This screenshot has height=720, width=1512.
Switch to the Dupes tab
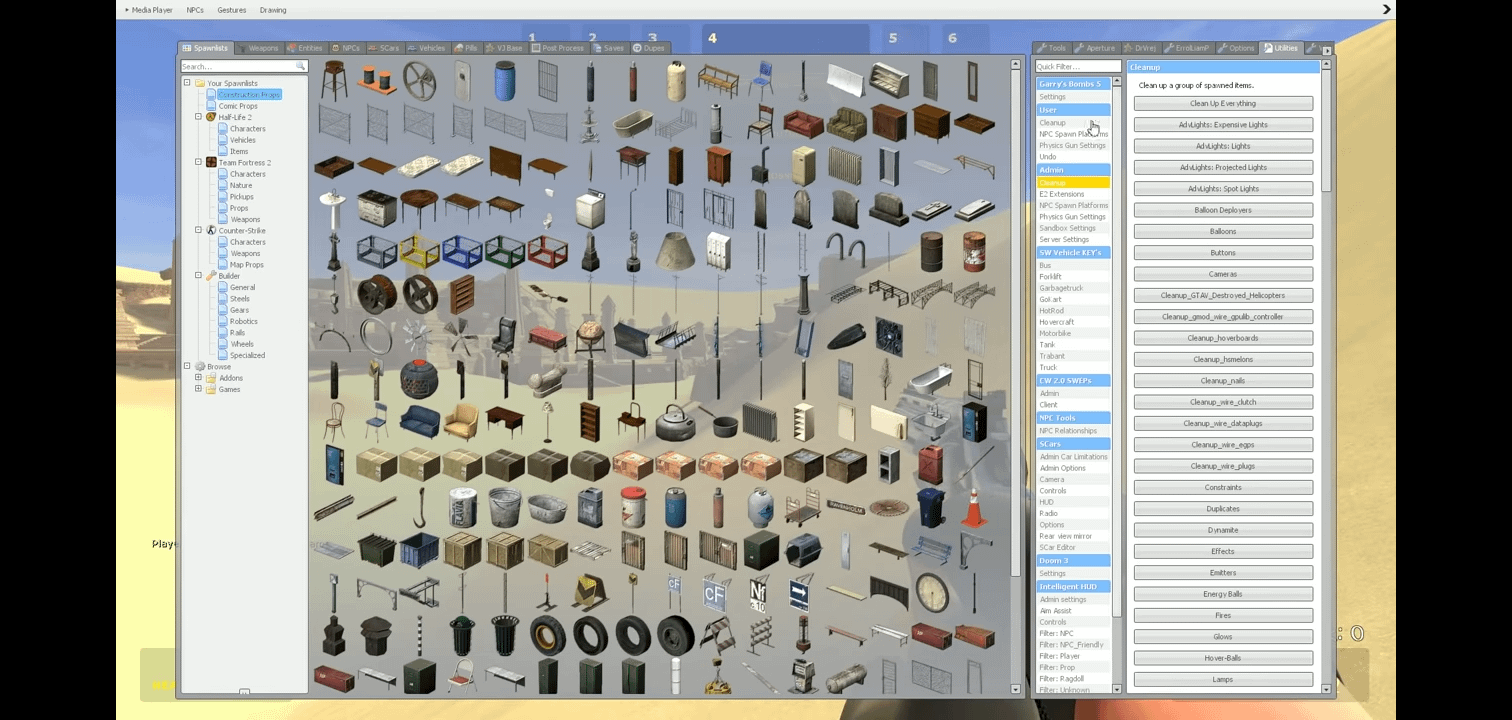pyautogui.click(x=648, y=48)
